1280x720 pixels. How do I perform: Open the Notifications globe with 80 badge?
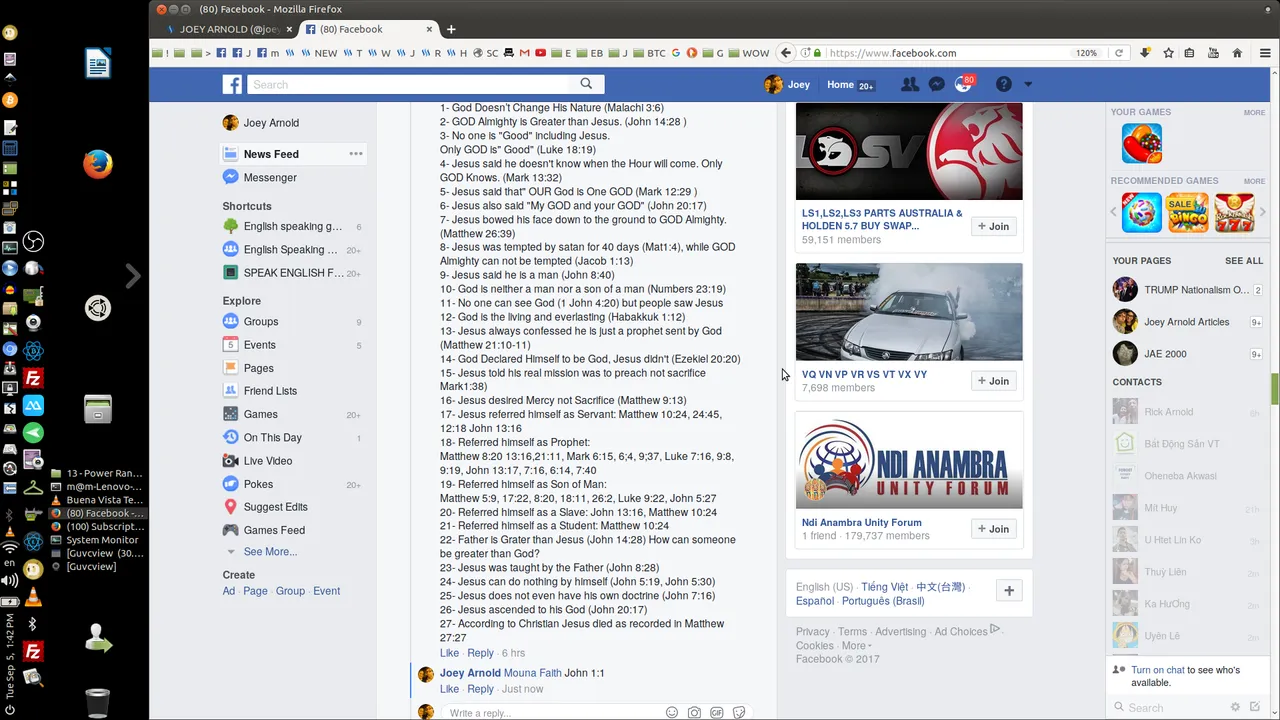[x=963, y=85]
